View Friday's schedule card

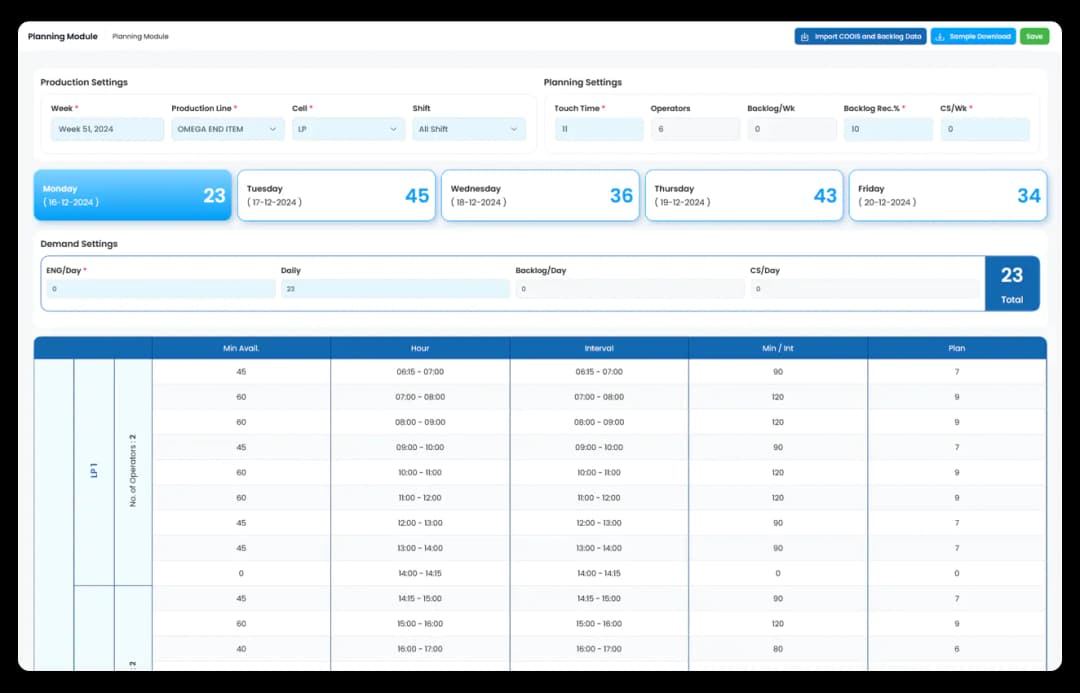point(947,195)
